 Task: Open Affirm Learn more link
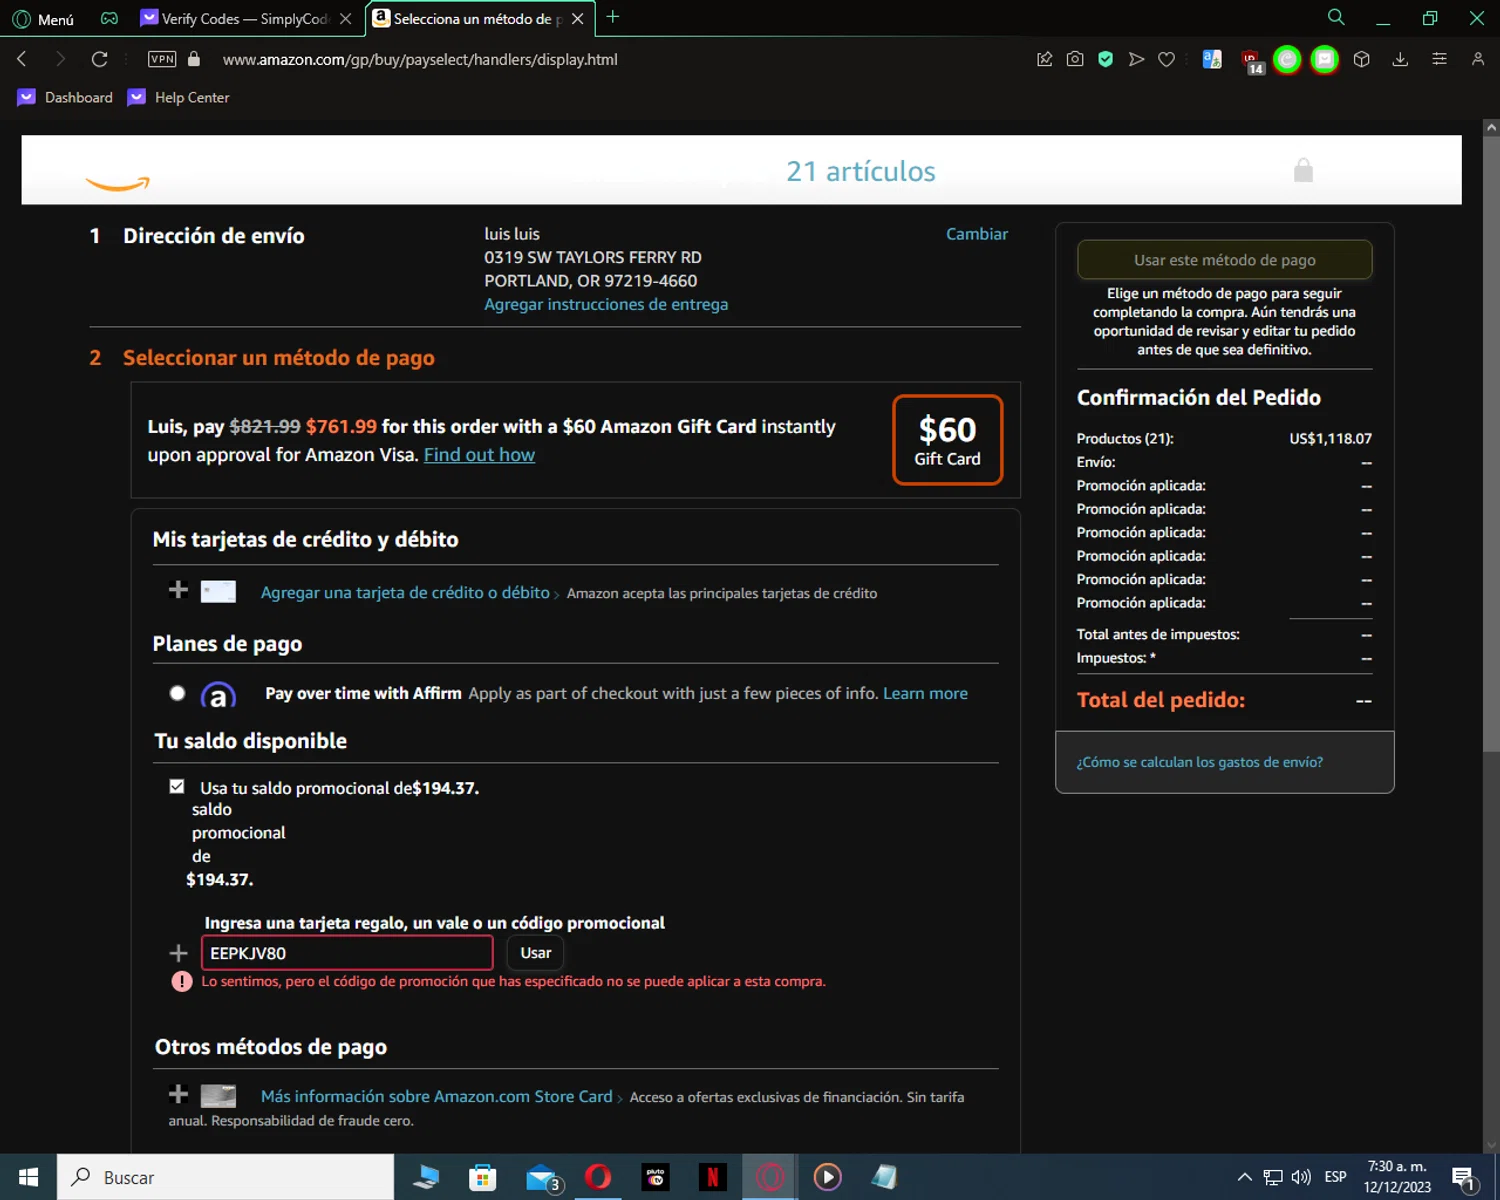[x=925, y=693]
